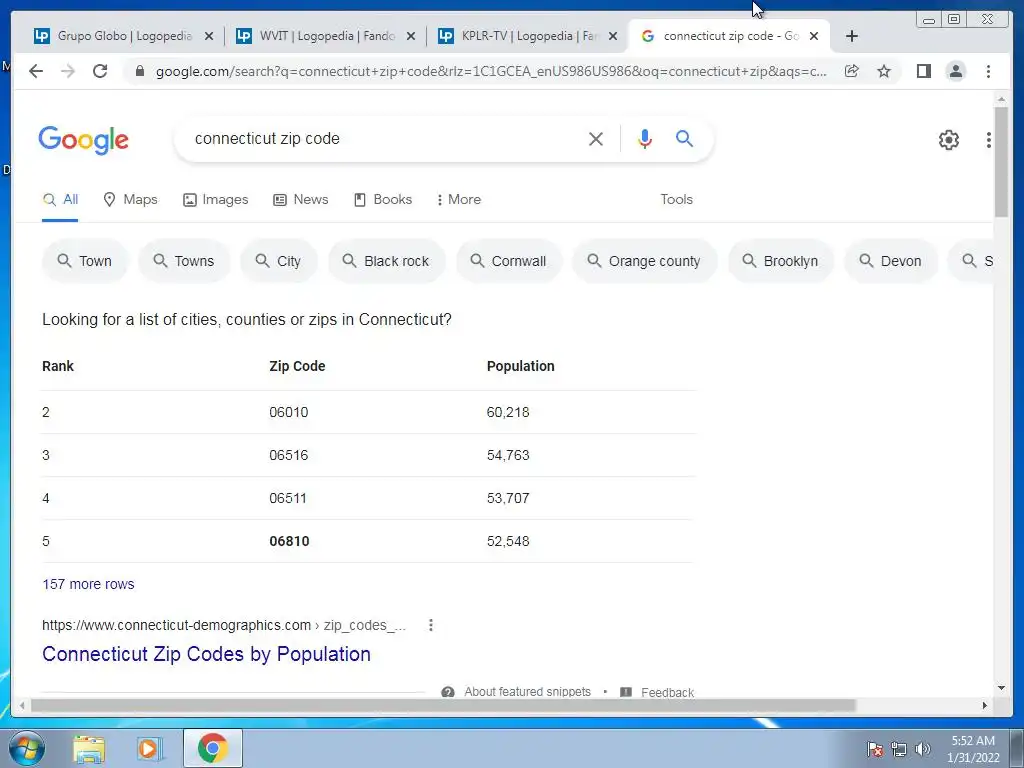Clear the search box text
1024x768 pixels.
pos(596,138)
